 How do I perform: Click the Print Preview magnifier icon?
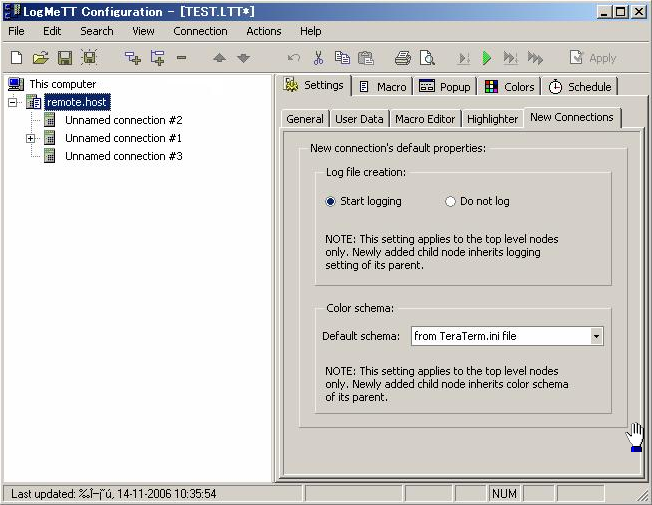coord(427,58)
